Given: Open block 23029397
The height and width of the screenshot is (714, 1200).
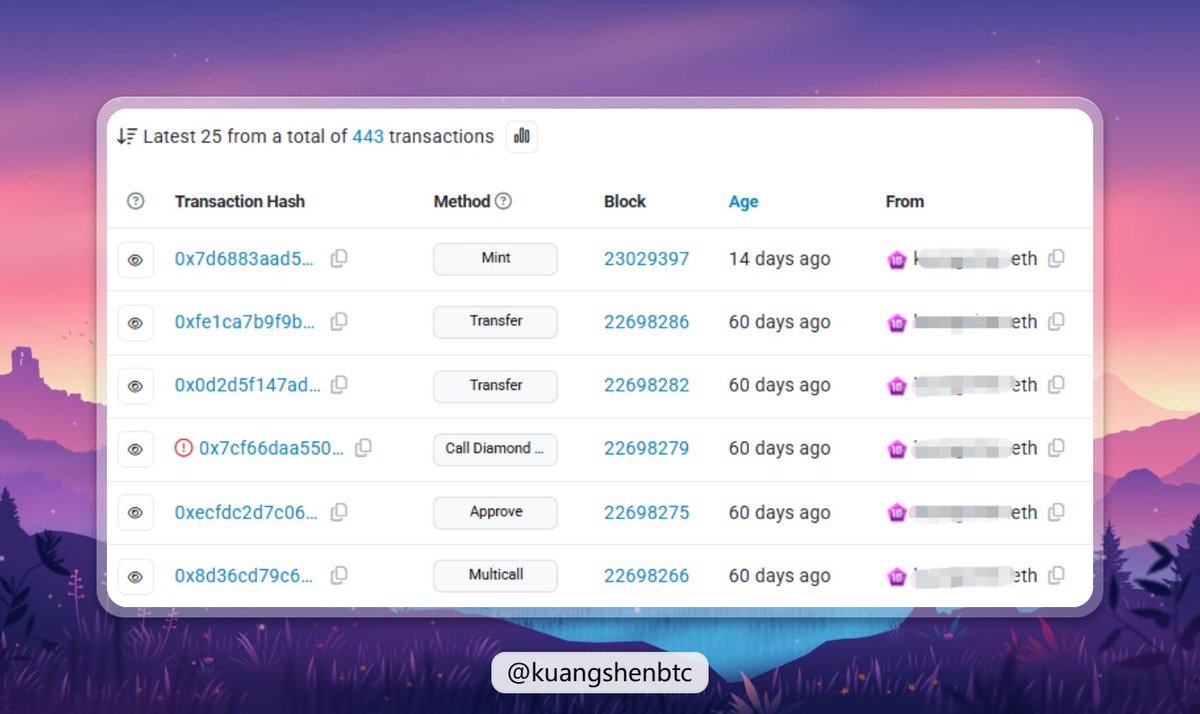Looking at the screenshot, I should 646,259.
